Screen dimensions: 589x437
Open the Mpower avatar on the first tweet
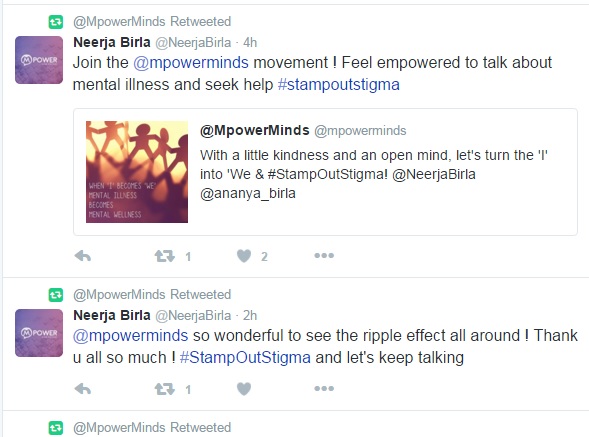39,60
